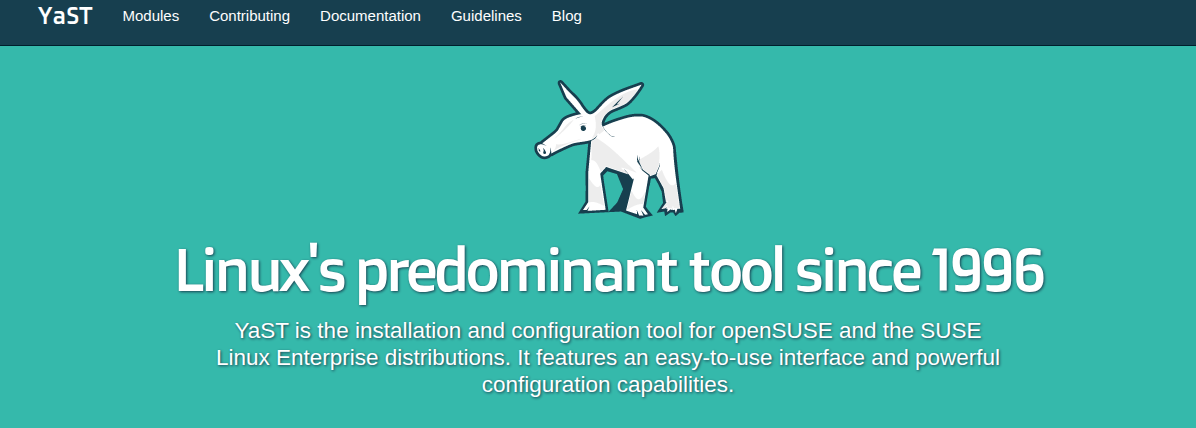Click "configuration capabilities" in the last line
Screen dimensions: 1196x428
(608, 385)
